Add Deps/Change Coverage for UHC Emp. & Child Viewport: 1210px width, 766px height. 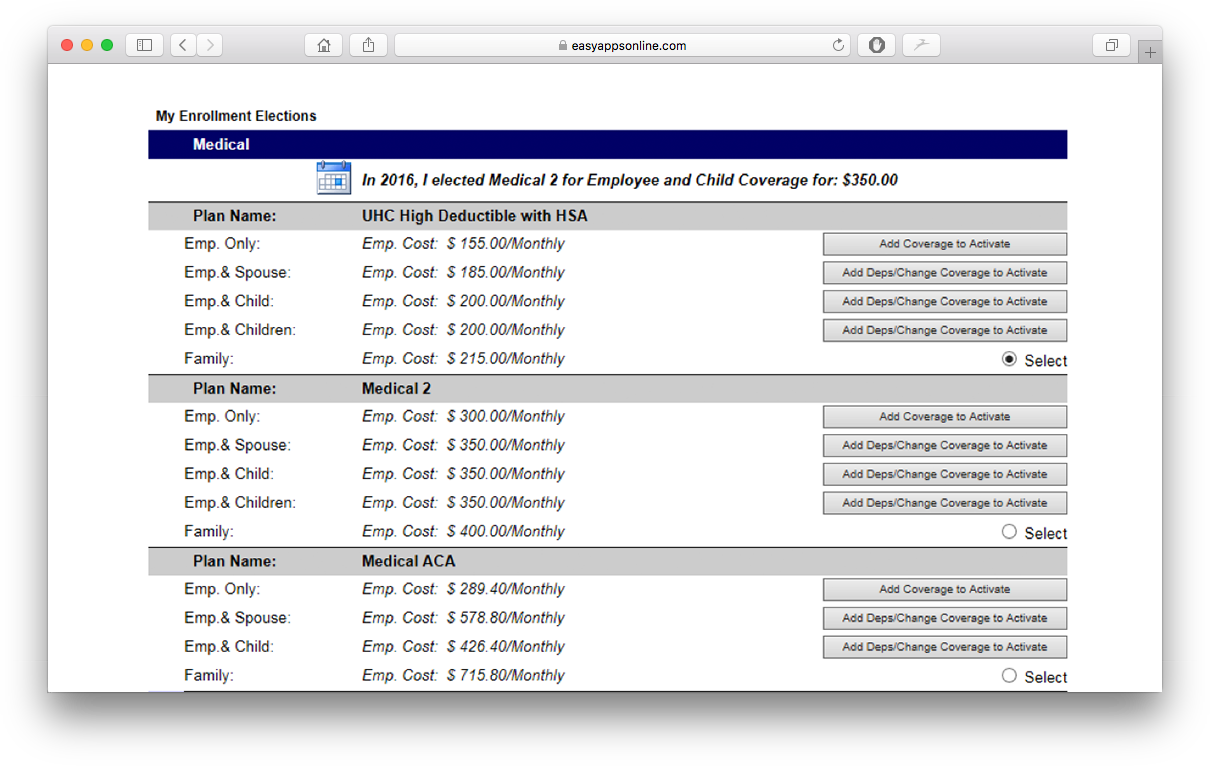[x=944, y=301]
